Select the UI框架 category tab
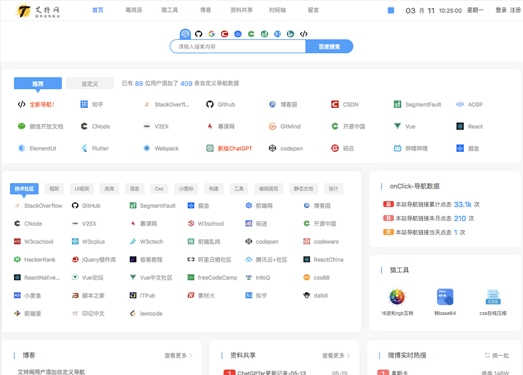The width and height of the screenshot is (523, 375). pyautogui.click(x=82, y=189)
